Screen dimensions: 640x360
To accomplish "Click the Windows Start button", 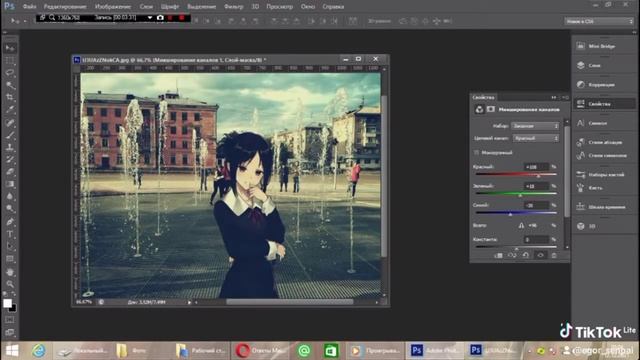I will coord(12,351).
